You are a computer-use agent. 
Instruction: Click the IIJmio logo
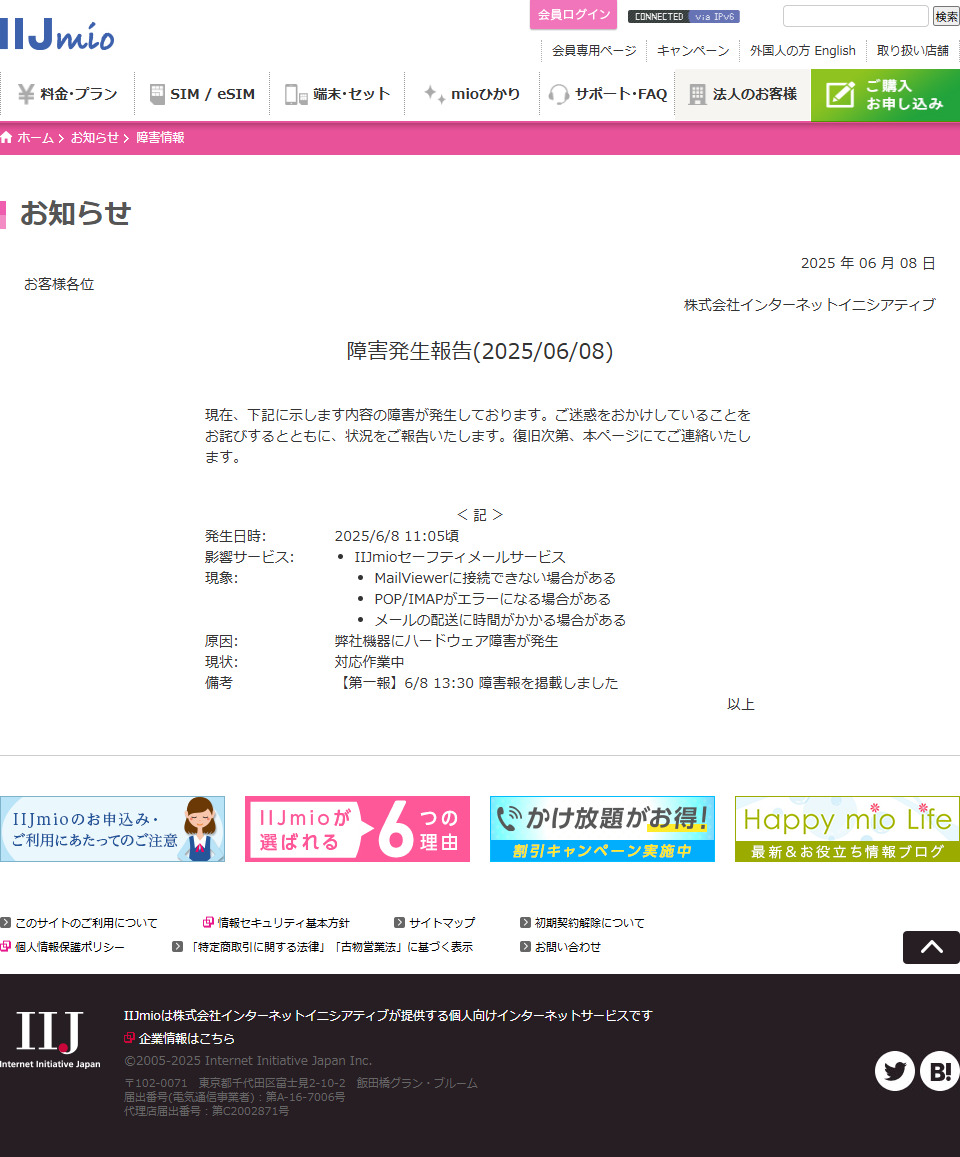[57, 34]
